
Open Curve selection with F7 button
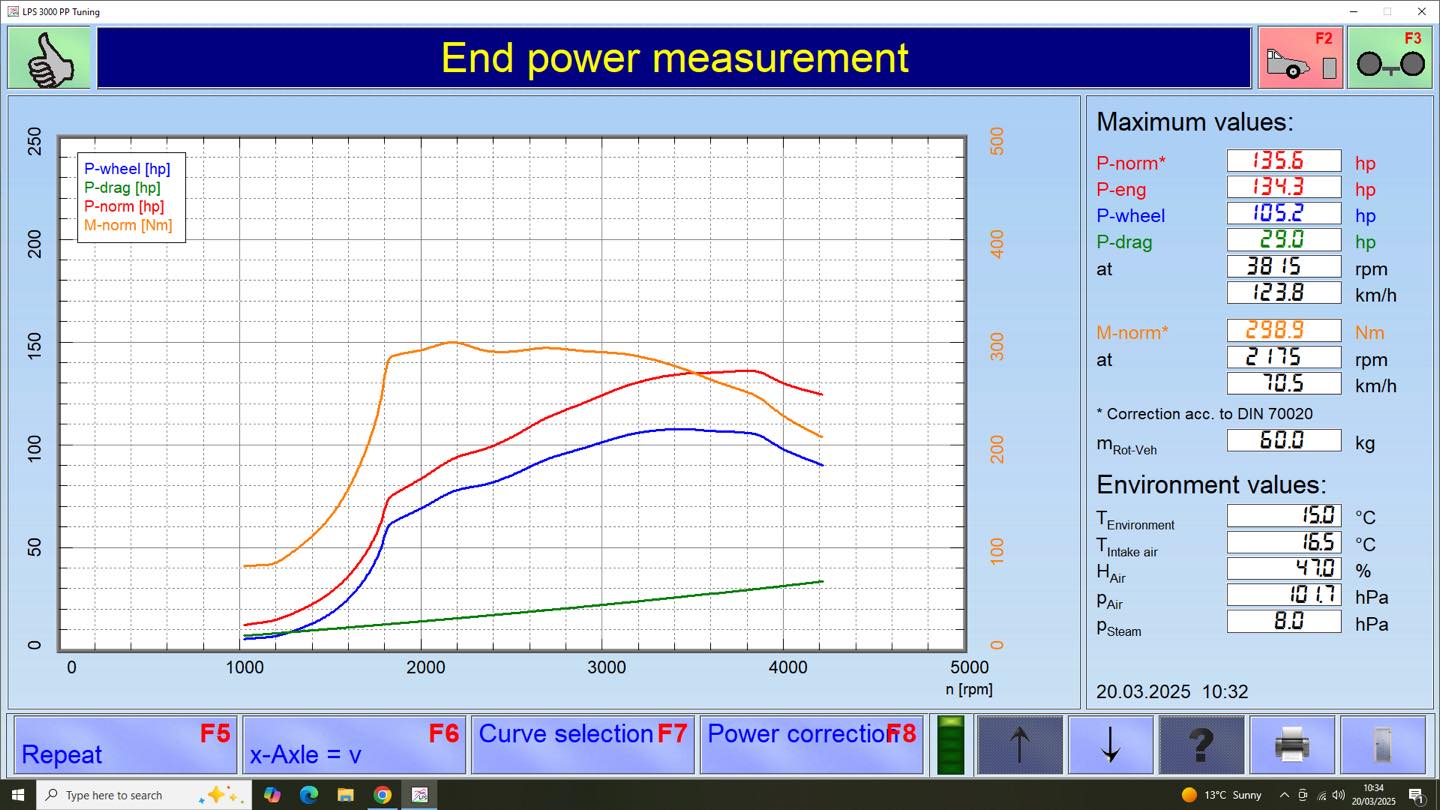pos(583,745)
